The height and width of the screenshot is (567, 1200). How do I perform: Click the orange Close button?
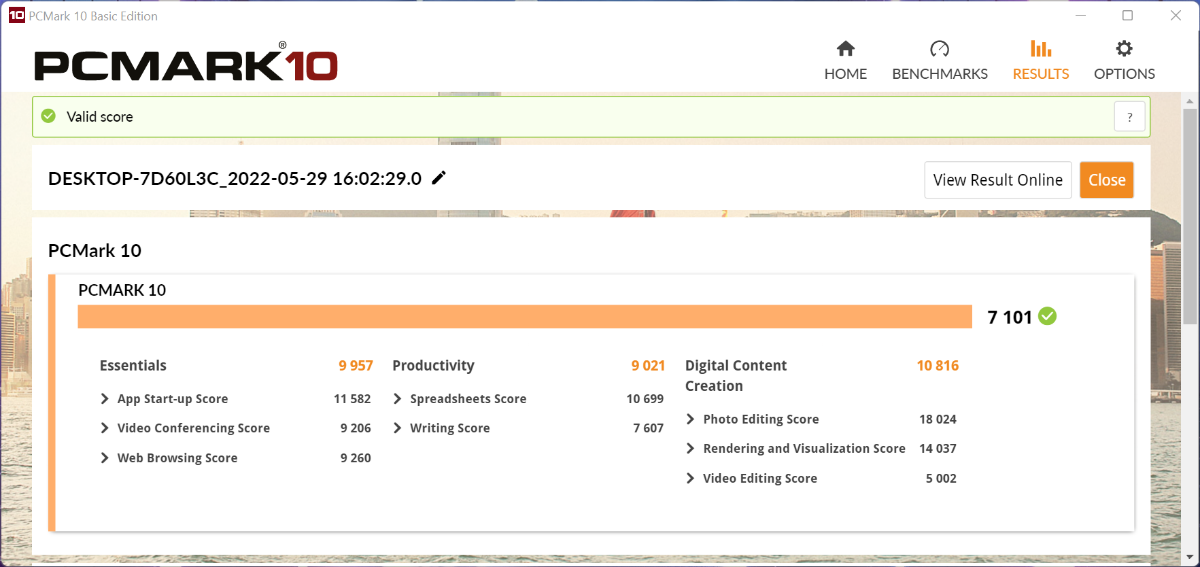(1106, 180)
